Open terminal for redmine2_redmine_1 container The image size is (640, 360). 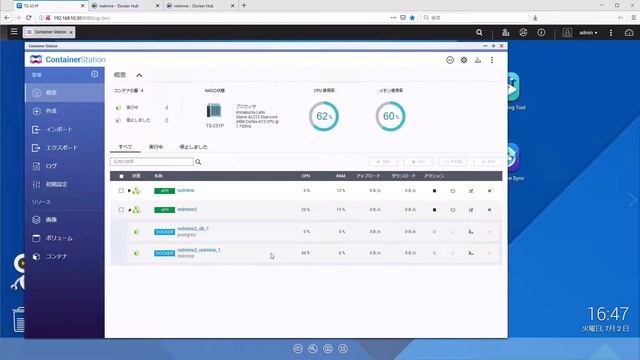click(x=471, y=253)
